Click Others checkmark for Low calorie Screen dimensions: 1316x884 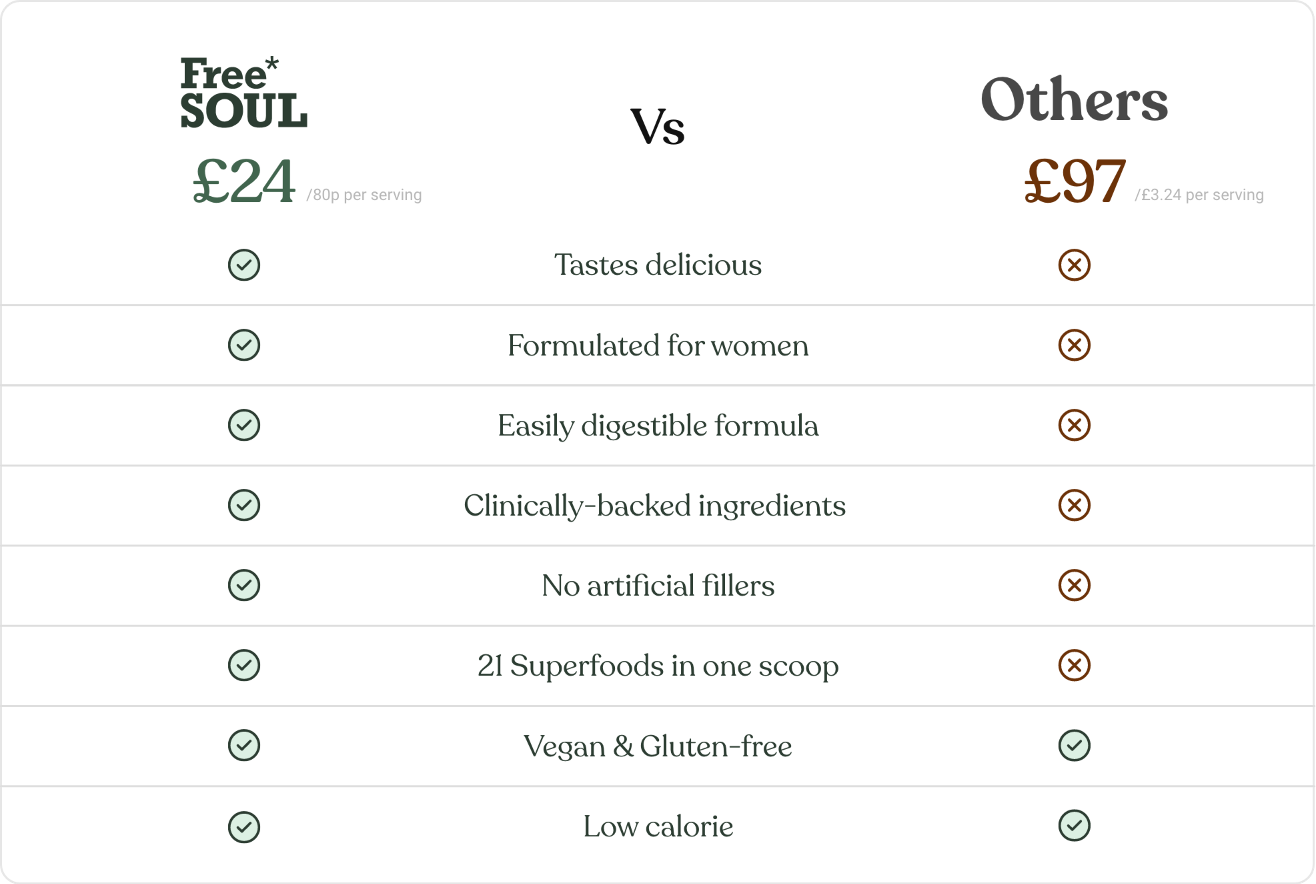[x=1074, y=825]
